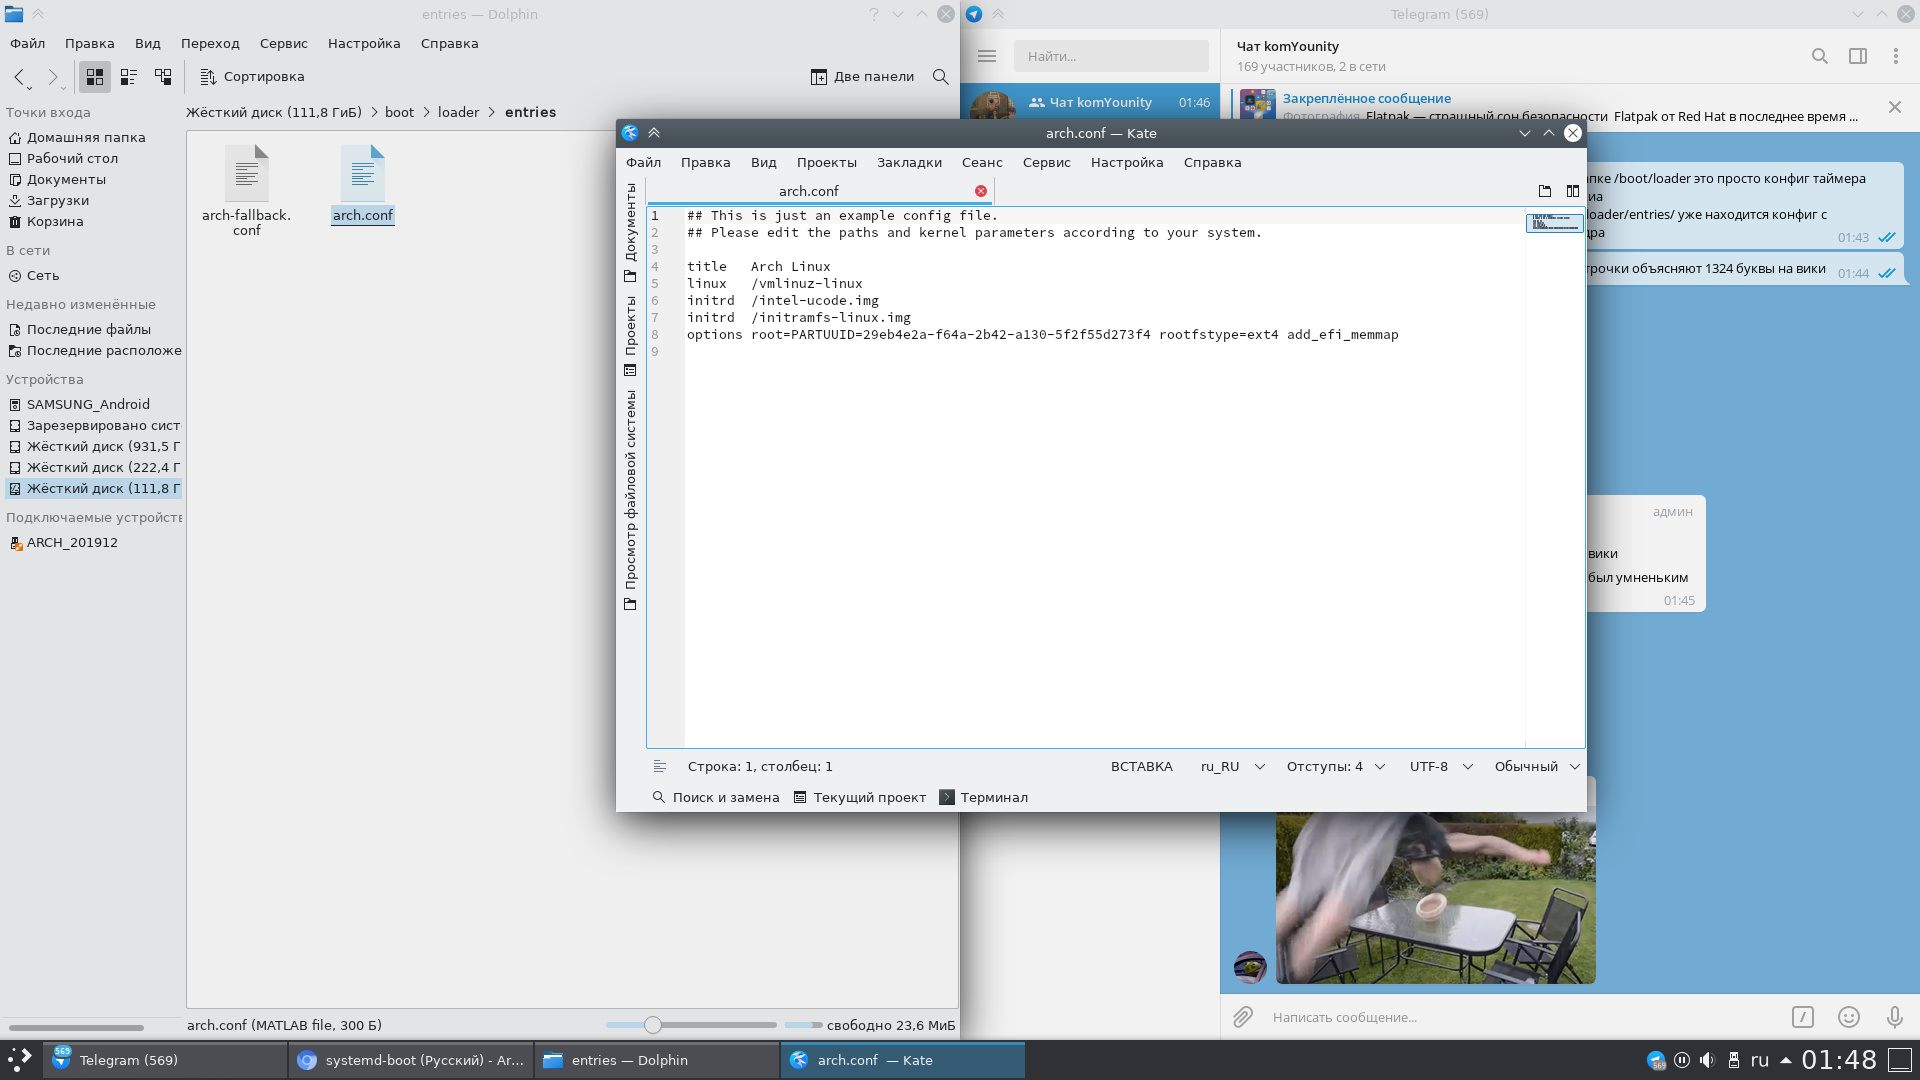Screen dimensions: 1920x1080
Task: Toggle Dolphin split view Две панели
Action: pos(862,77)
